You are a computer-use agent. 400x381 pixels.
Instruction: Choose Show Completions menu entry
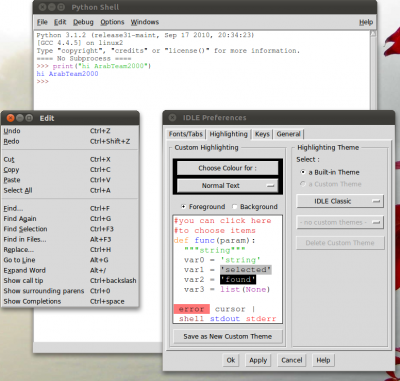tap(70, 301)
